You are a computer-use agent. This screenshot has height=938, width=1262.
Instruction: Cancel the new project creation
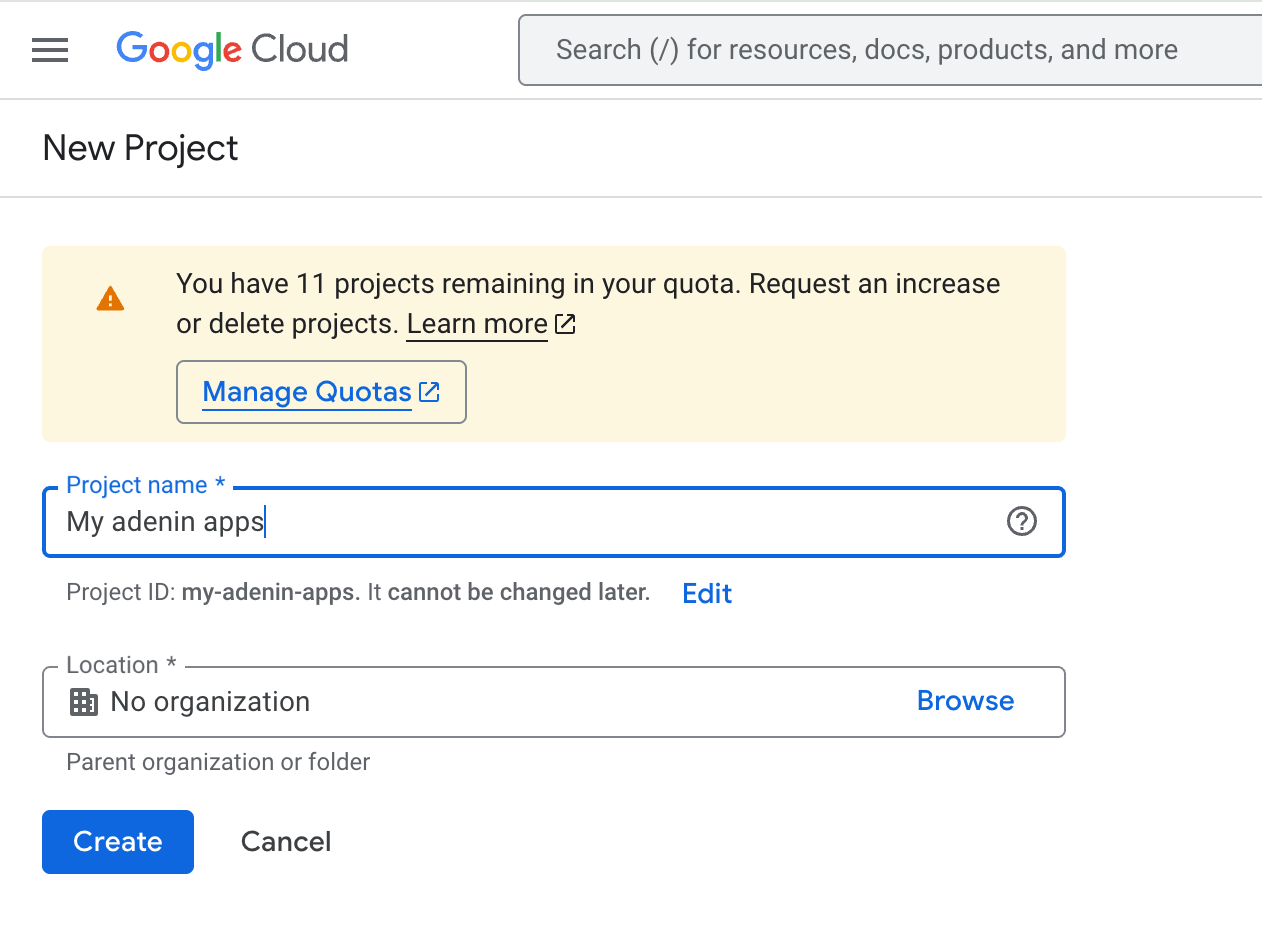click(x=286, y=842)
